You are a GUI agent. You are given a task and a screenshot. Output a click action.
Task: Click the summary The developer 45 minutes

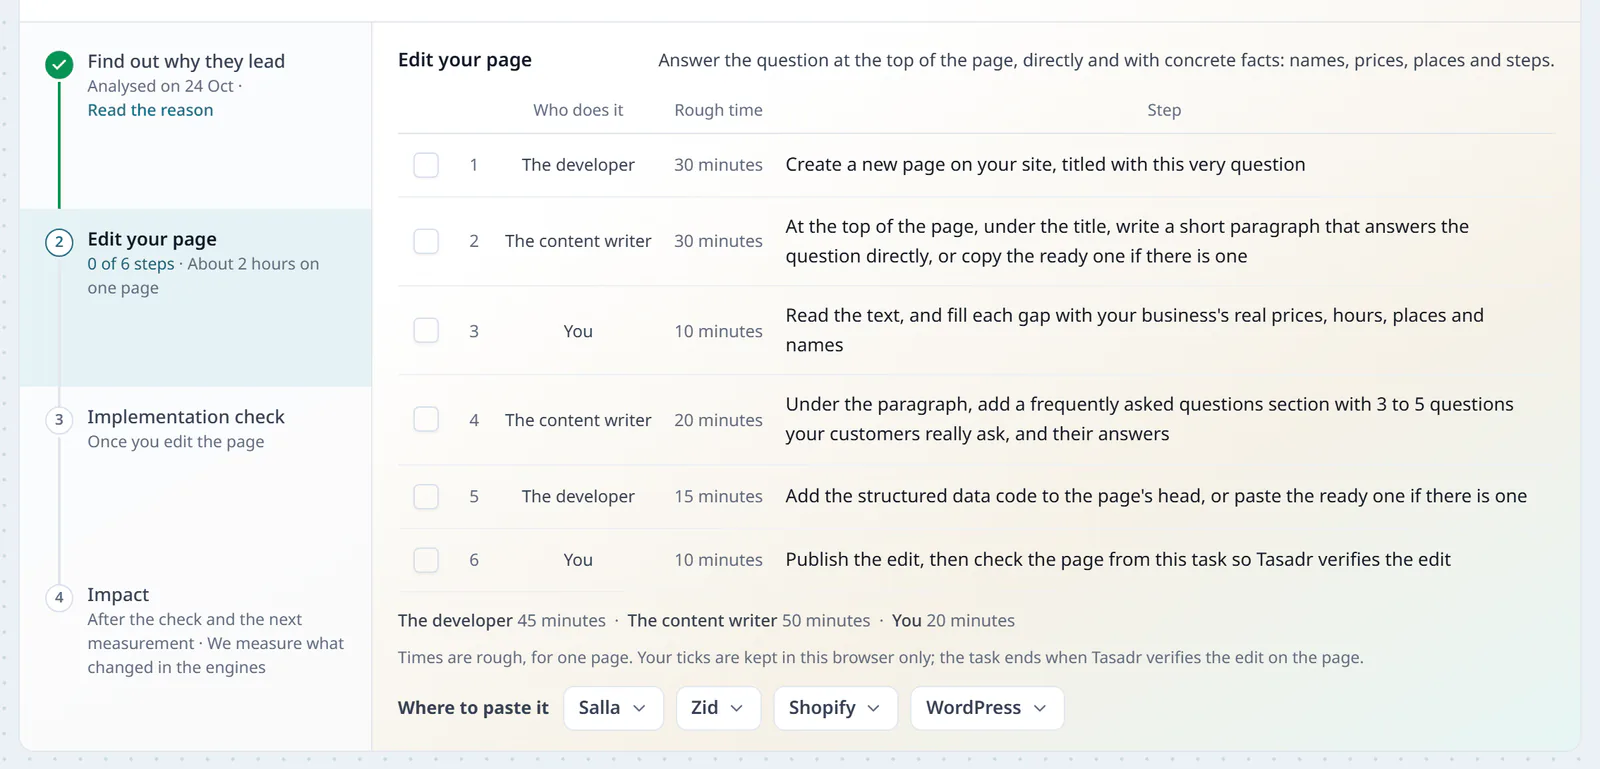pos(502,620)
